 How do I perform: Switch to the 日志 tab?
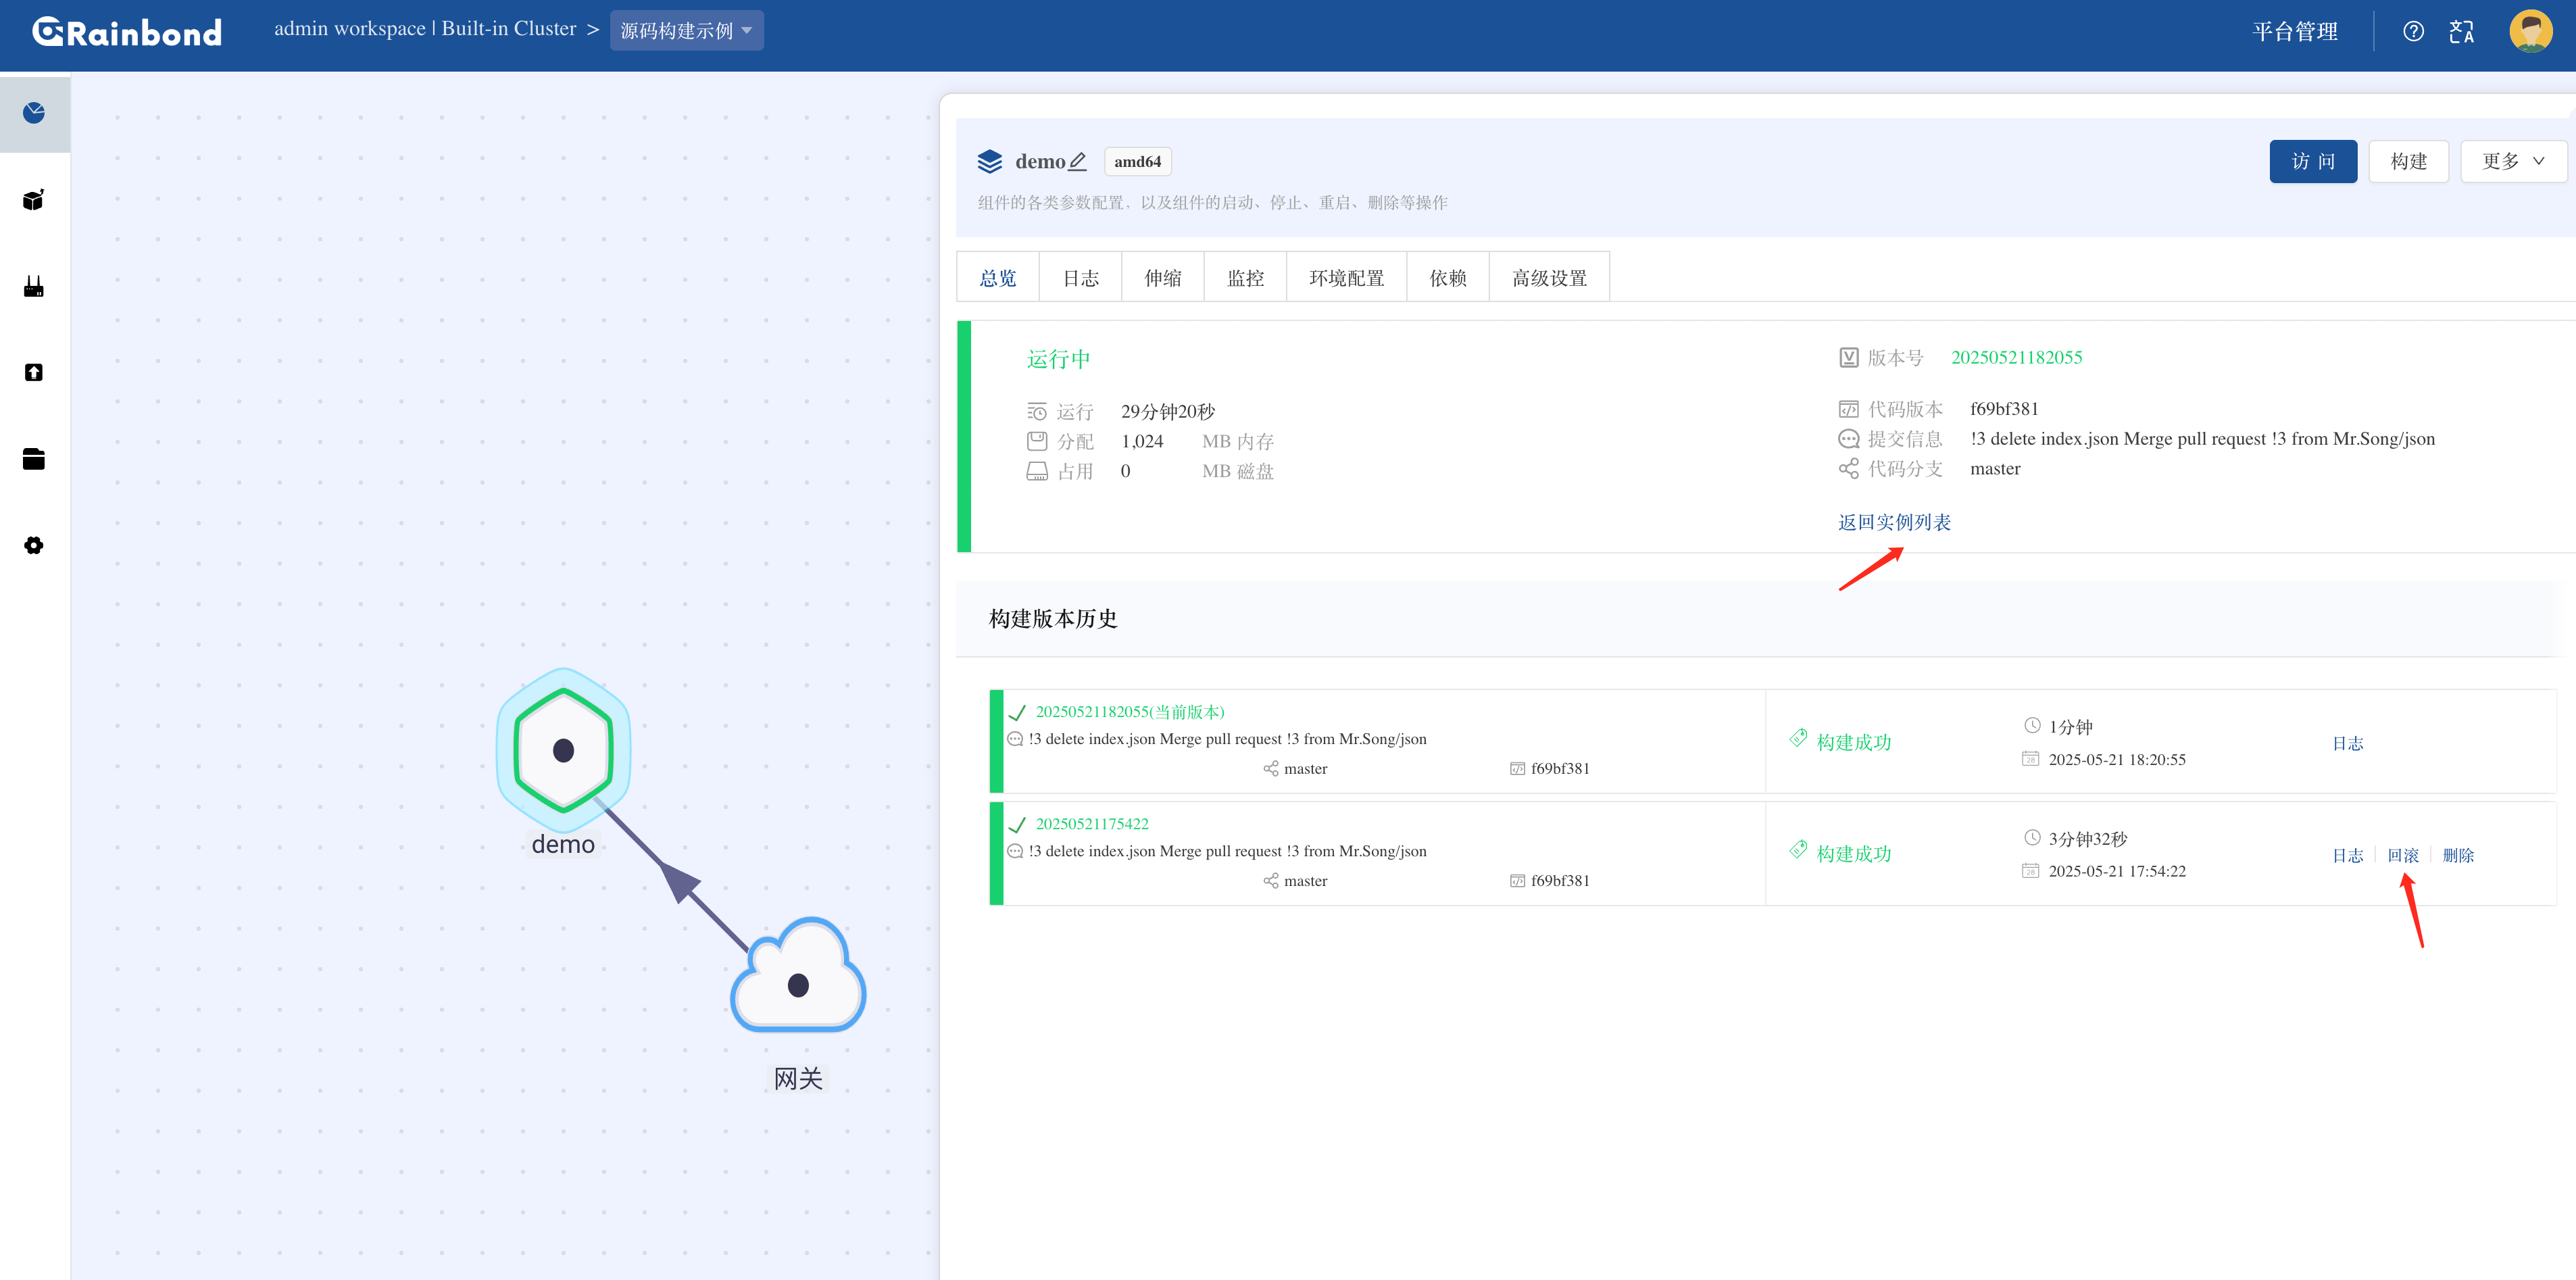click(1080, 278)
